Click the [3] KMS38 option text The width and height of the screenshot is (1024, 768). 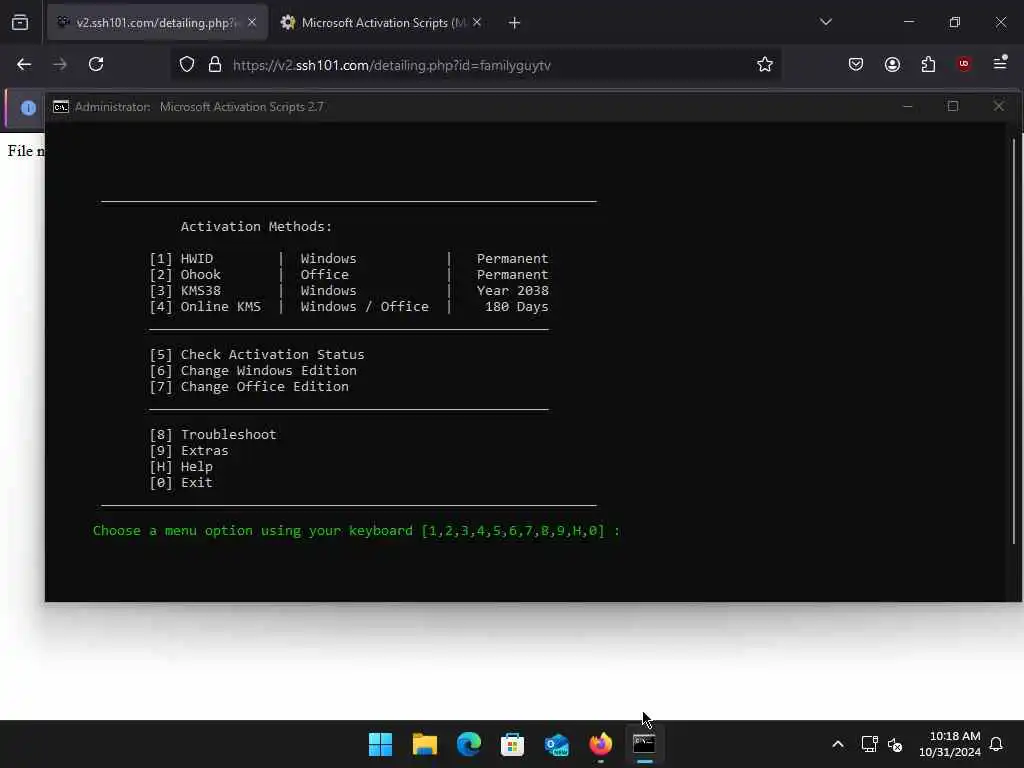coord(185,291)
